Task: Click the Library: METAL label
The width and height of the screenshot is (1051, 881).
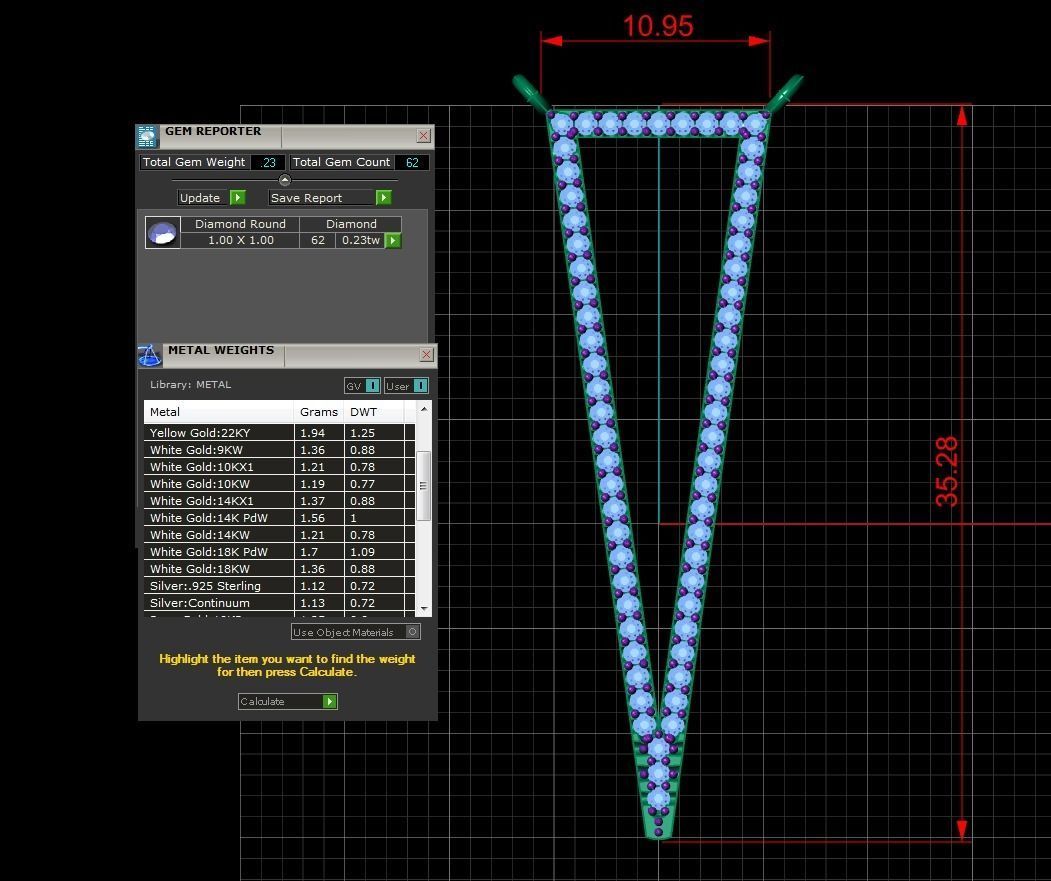Action: [190, 384]
